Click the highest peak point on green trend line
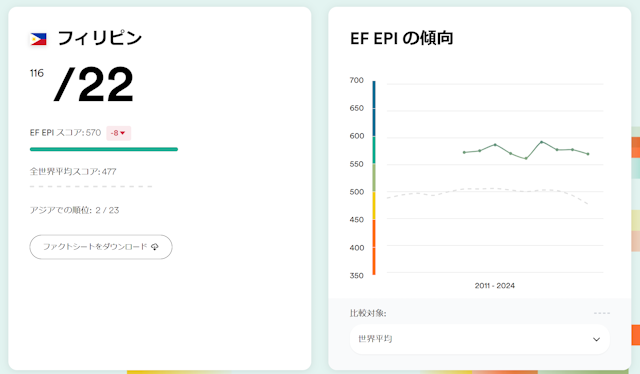Screen dimensions: 640x374 542,142
